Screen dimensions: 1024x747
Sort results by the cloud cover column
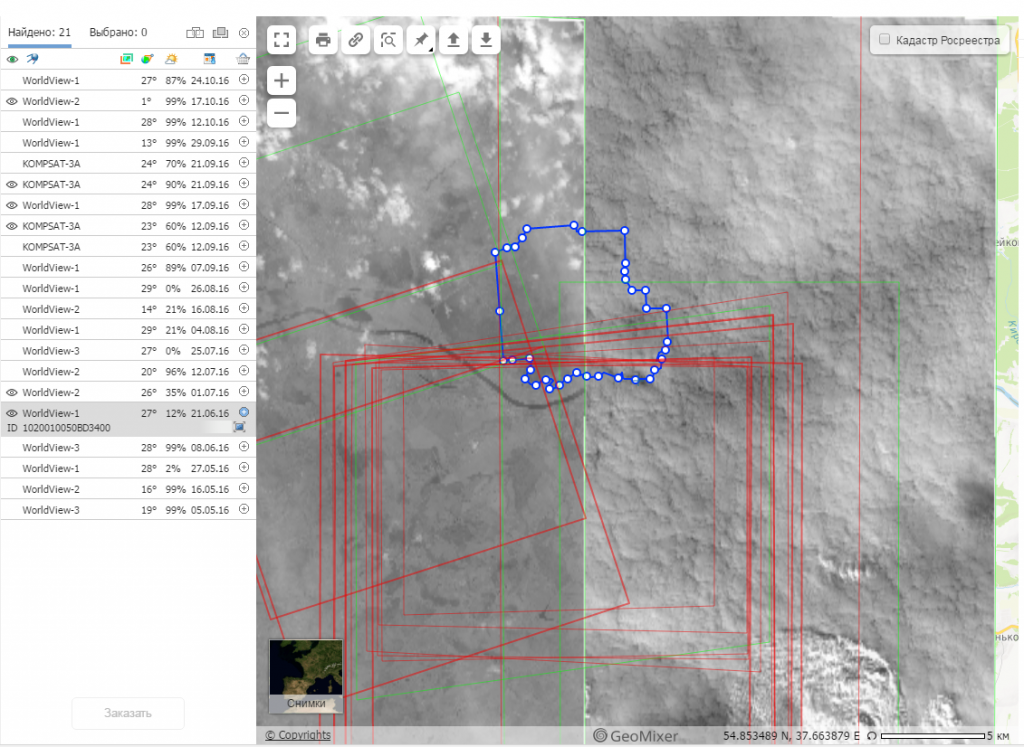click(x=173, y=59)
